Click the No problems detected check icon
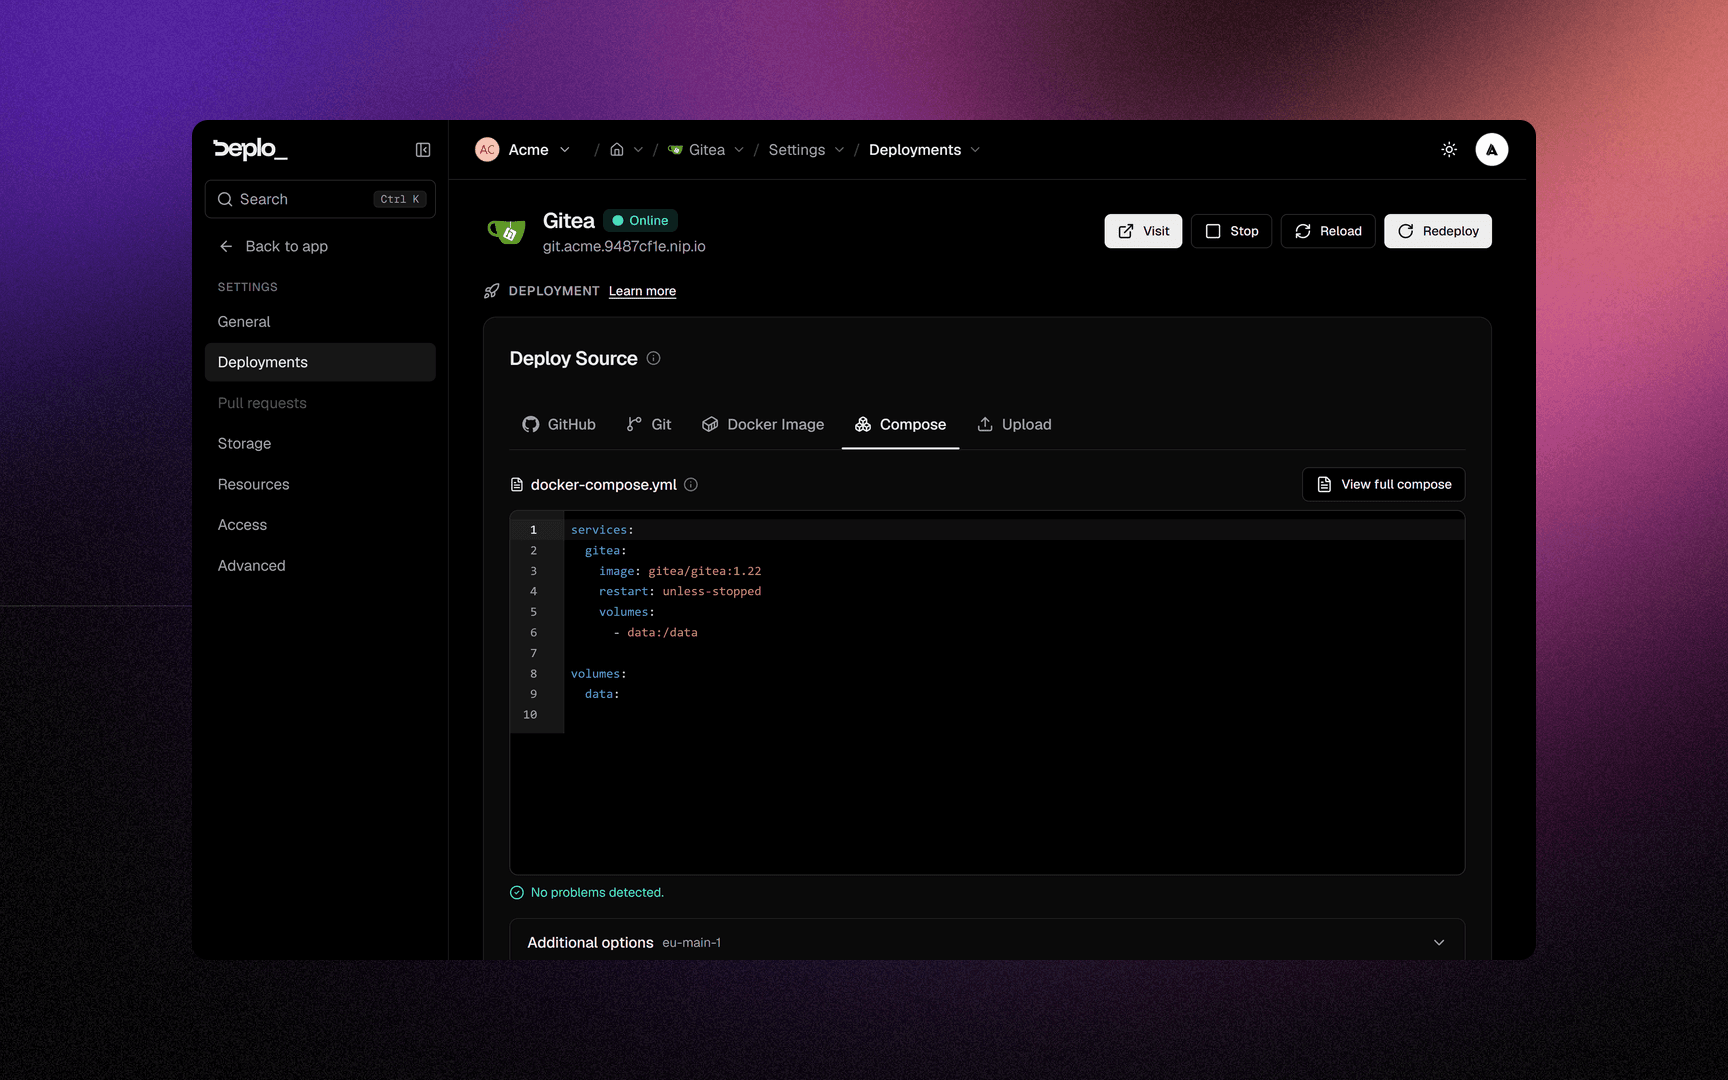The width and height of the screenshot is (1728, 1080). pyautogui.click(x=517, y=893)
